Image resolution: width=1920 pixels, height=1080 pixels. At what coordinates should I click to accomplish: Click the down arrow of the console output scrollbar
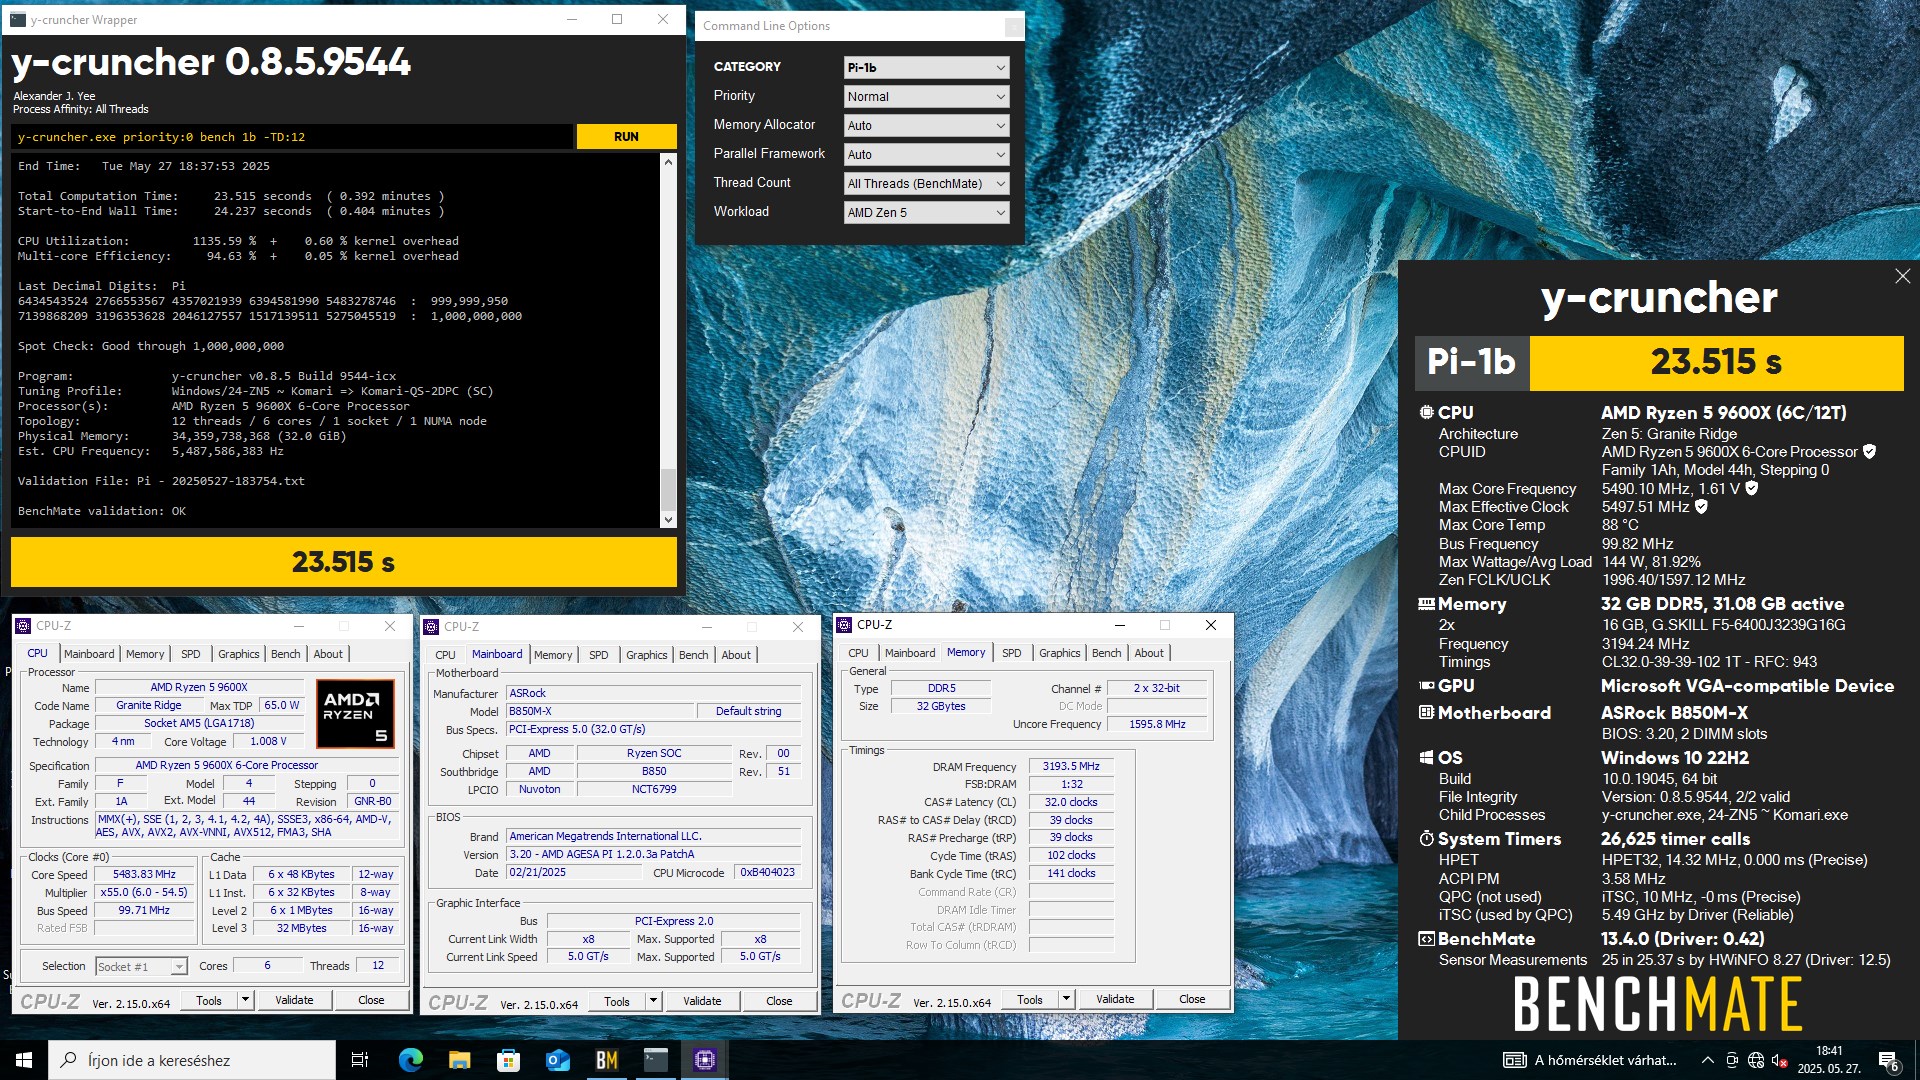point(668,519)
